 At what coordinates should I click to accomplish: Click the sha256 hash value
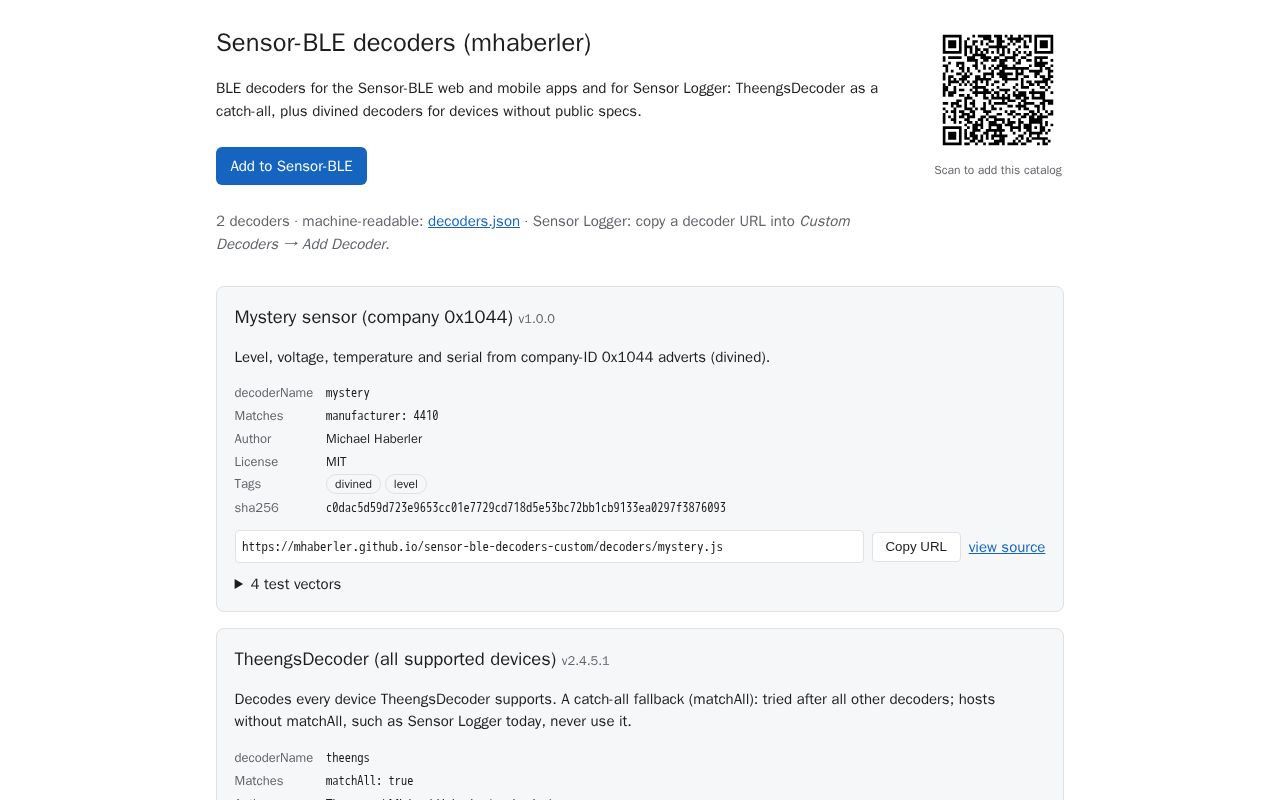pos(526,508)
